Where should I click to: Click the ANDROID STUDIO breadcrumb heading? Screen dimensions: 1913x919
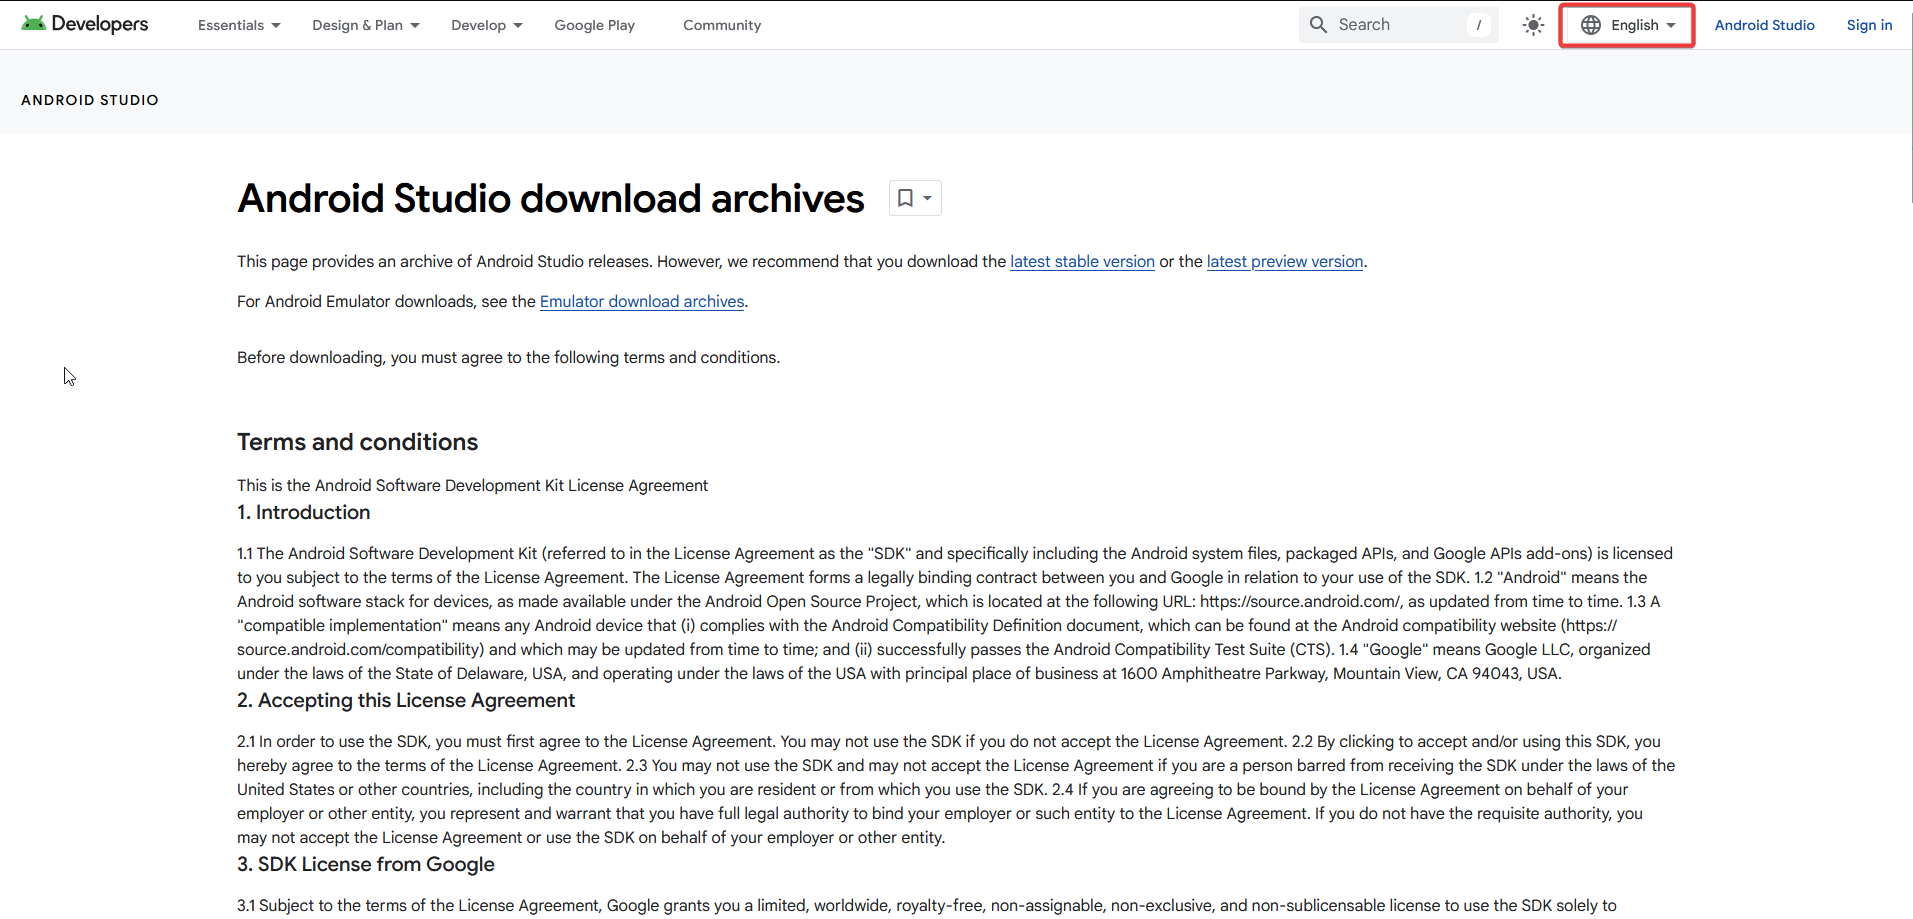coord(90,100)
